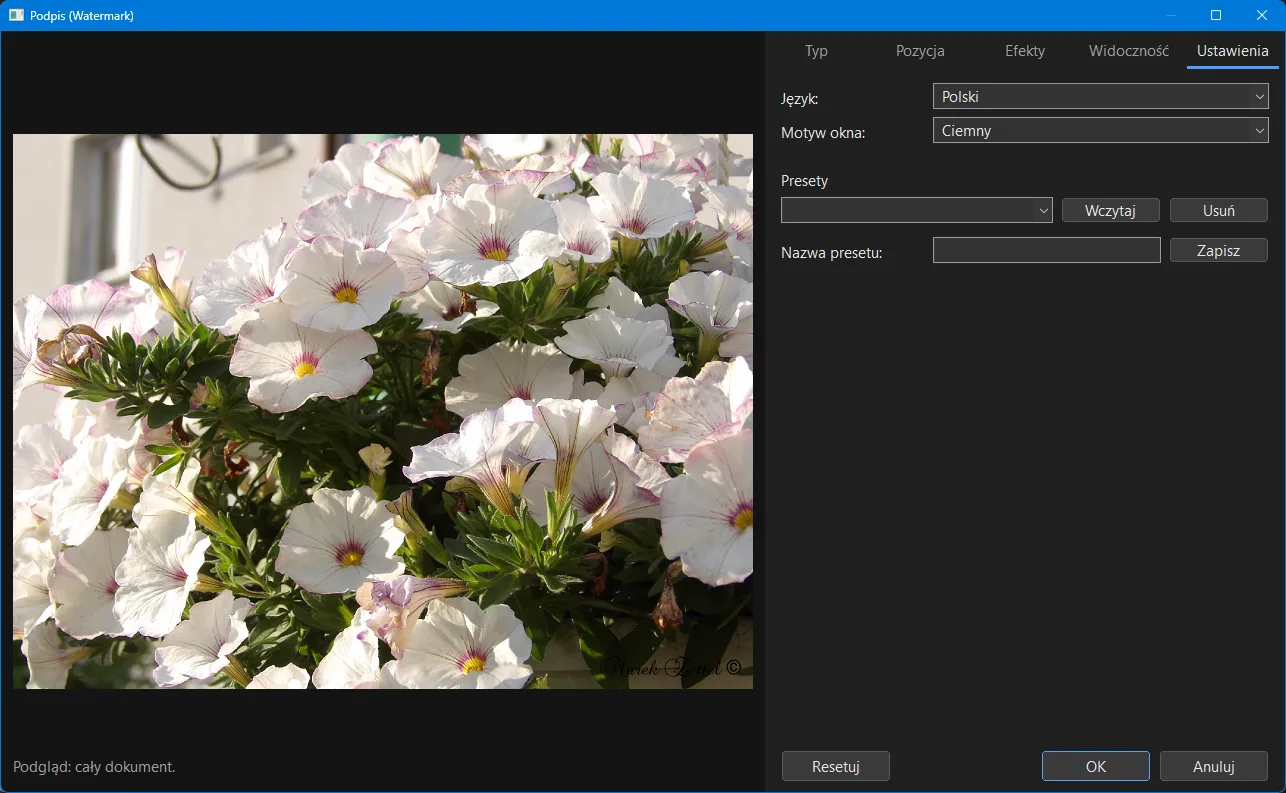
Task: Open the Typ tab
Action: point(816,51)
